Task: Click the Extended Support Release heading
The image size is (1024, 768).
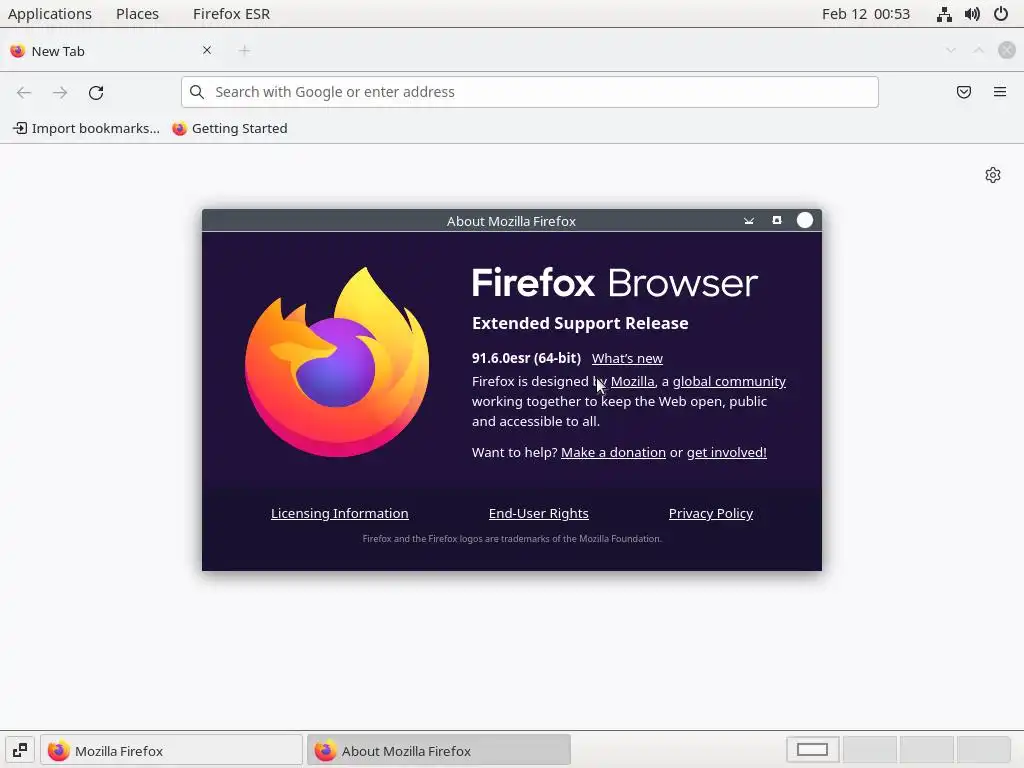Action: click(580, 323)
